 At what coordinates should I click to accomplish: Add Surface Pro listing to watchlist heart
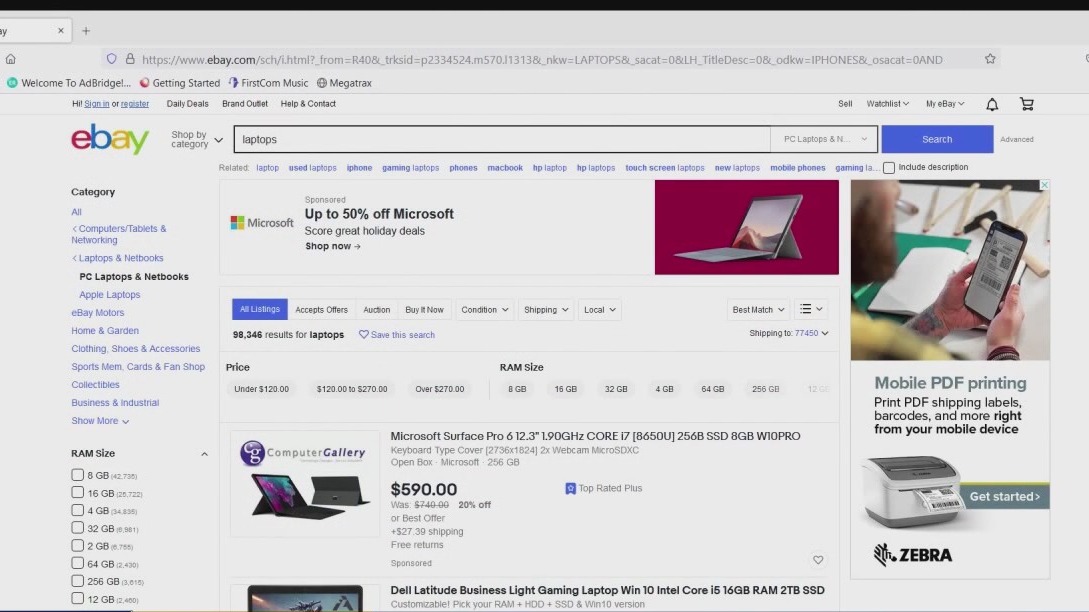[818, 560]
